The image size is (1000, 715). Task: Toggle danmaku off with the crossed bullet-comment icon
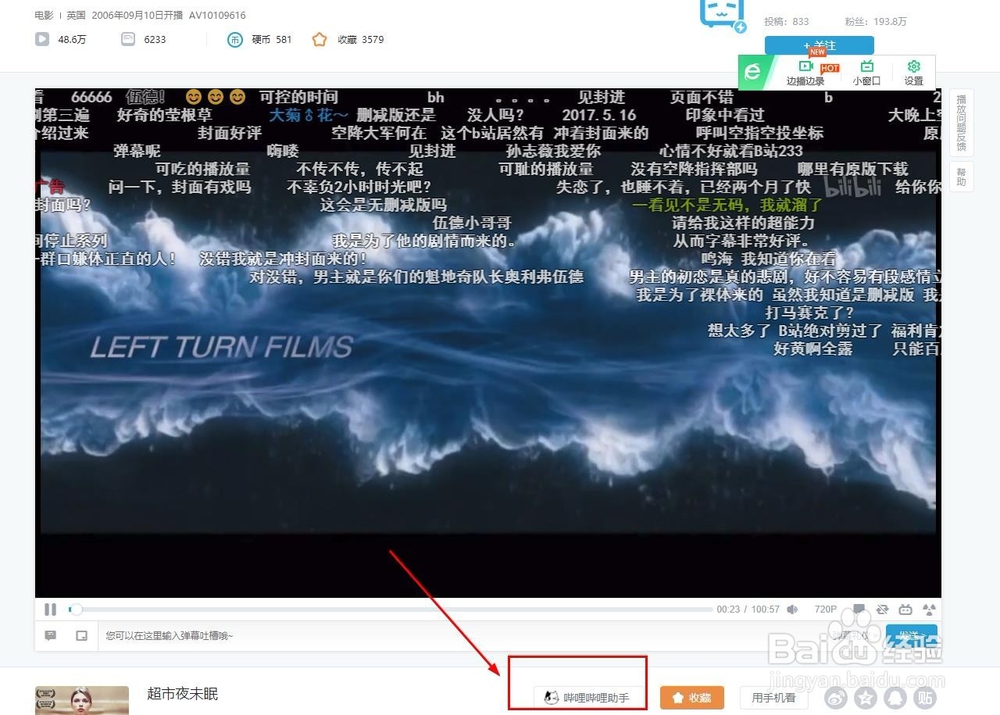[884, 608]
